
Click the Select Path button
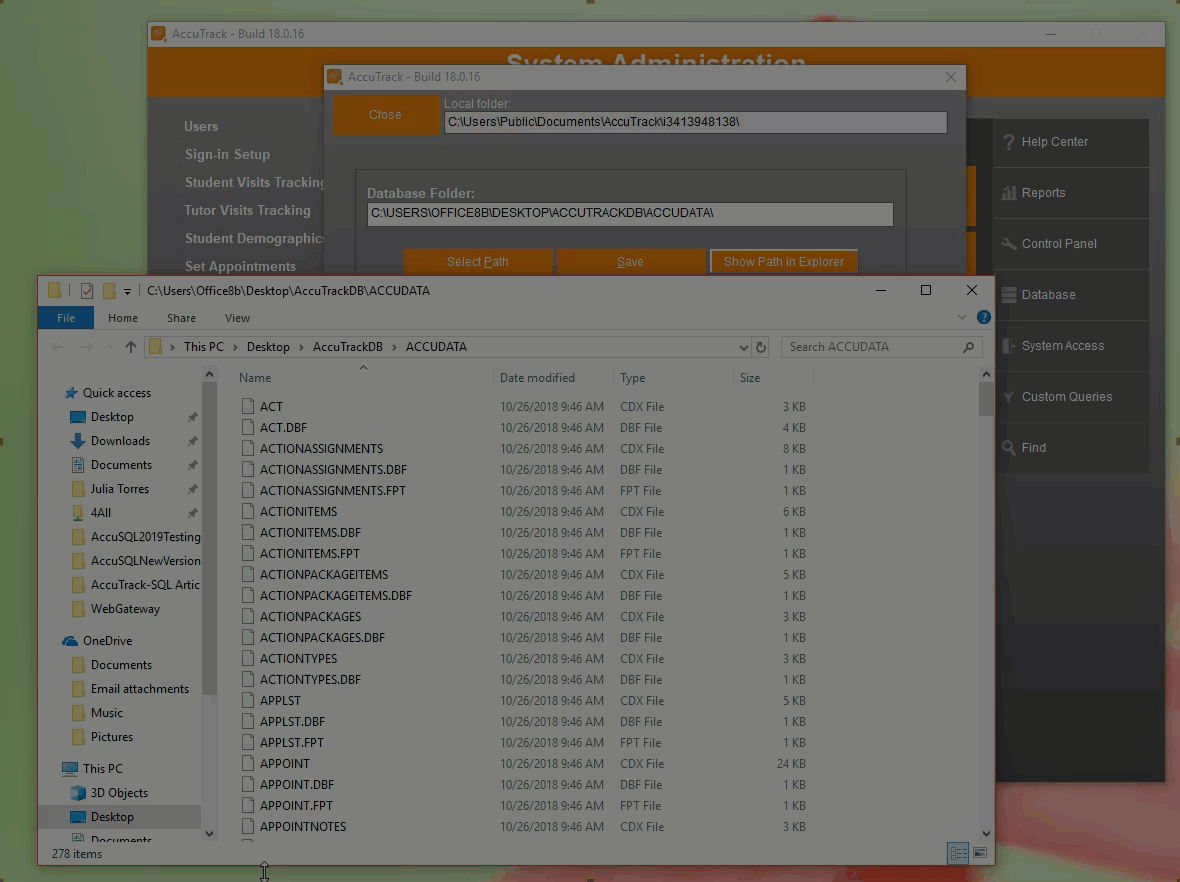(478, 262)
